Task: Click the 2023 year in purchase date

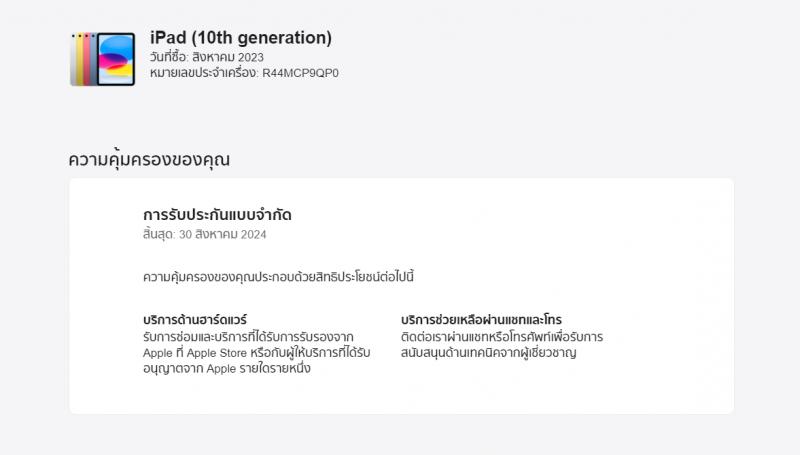Action: coord(251,57)
